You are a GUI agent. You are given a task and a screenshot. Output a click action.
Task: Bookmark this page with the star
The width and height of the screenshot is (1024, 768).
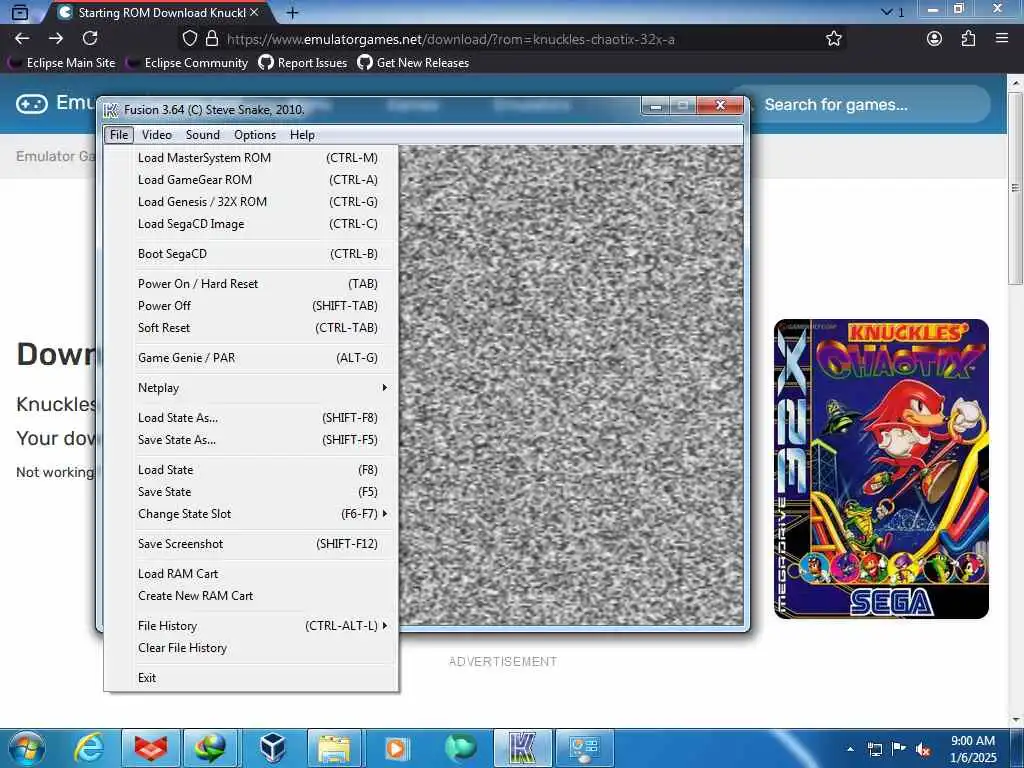click(834, 39)
